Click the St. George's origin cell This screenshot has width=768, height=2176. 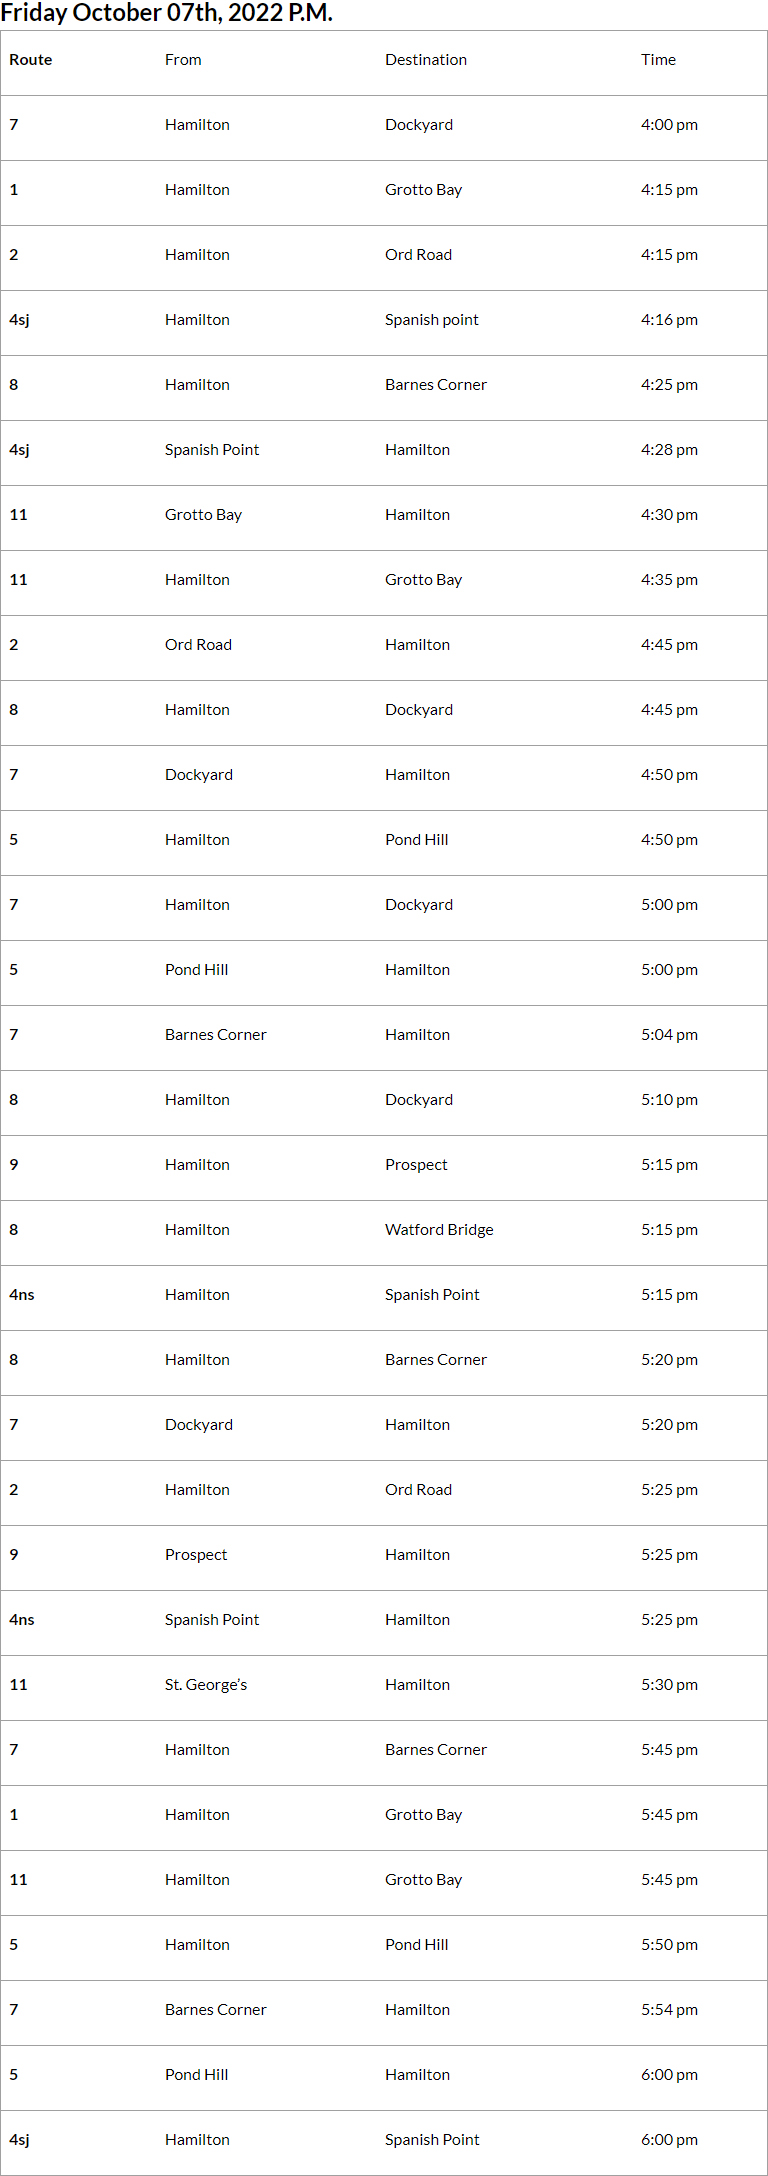point(206,1685)
